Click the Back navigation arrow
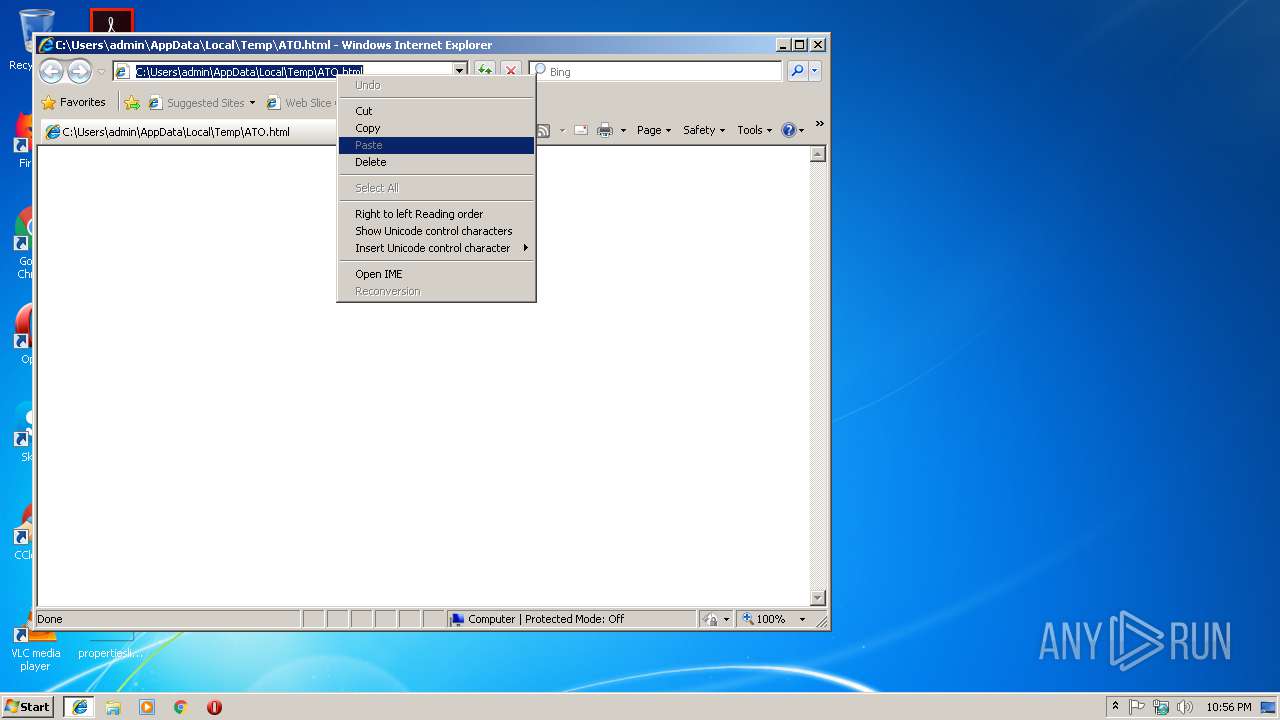The image size is (1280, 720). [x=51, y=71]
